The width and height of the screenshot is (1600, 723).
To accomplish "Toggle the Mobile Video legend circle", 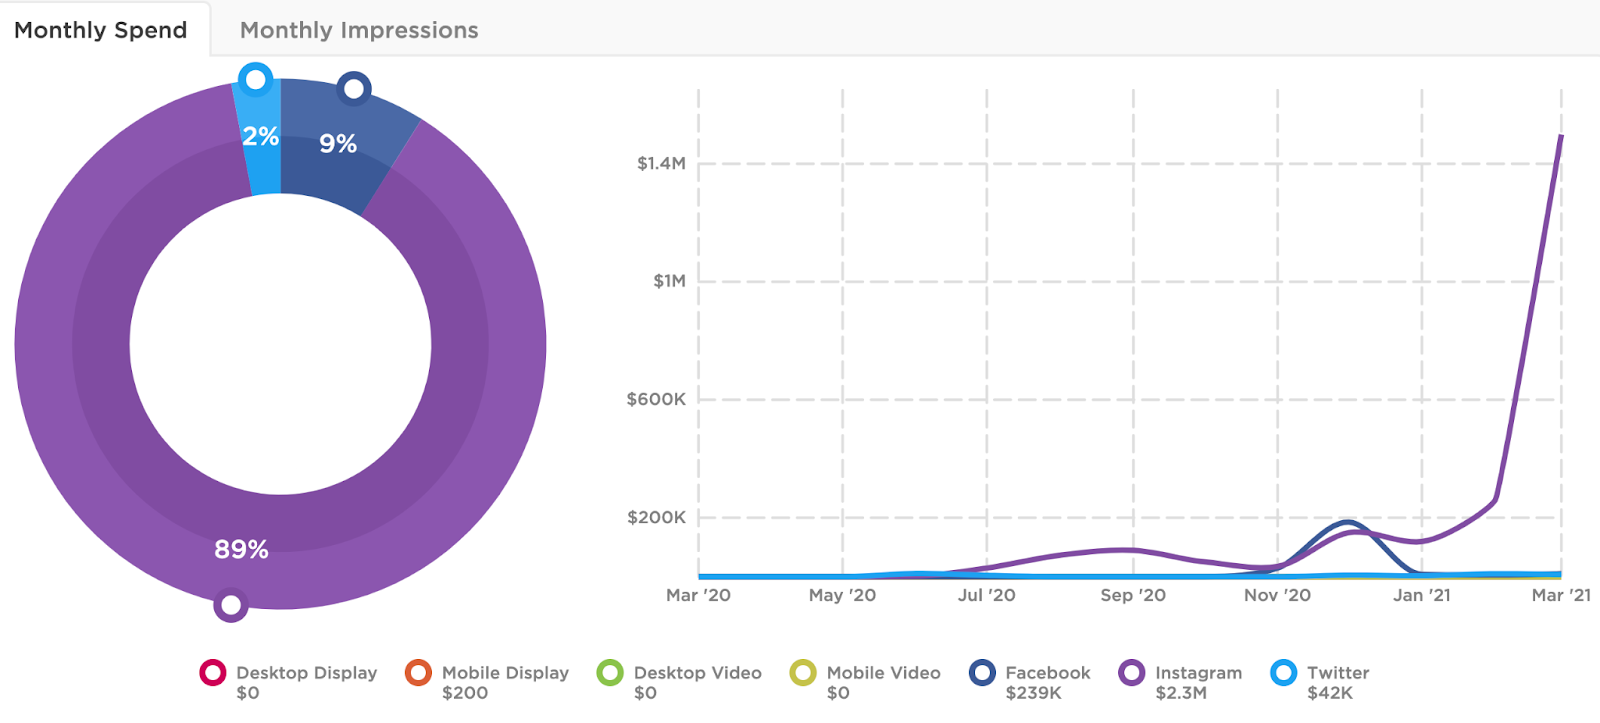I will [x=803, y=673].
